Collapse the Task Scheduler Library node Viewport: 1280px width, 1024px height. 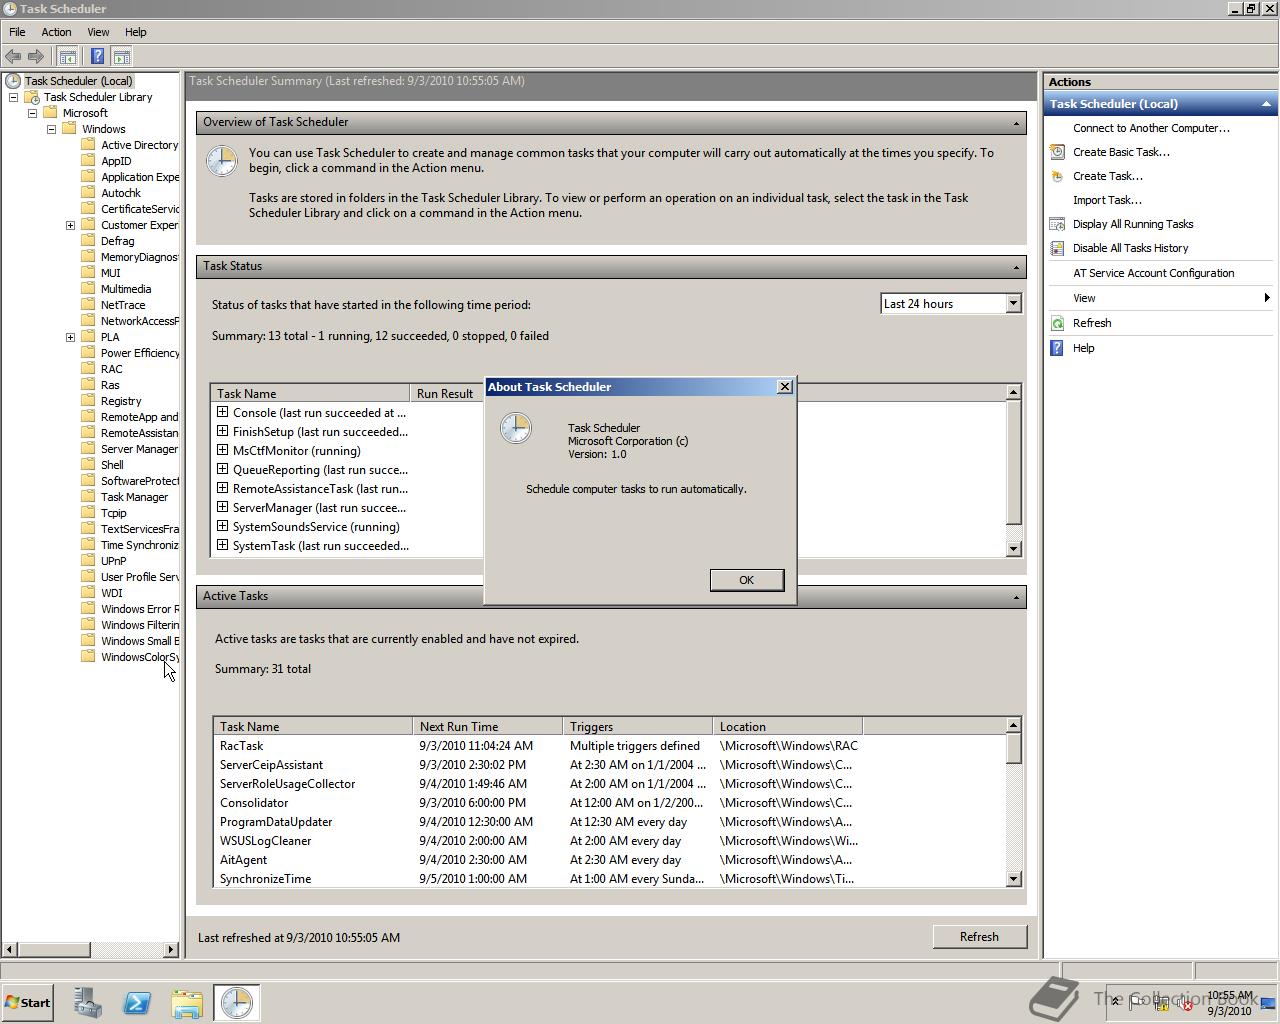coord(13,97)
